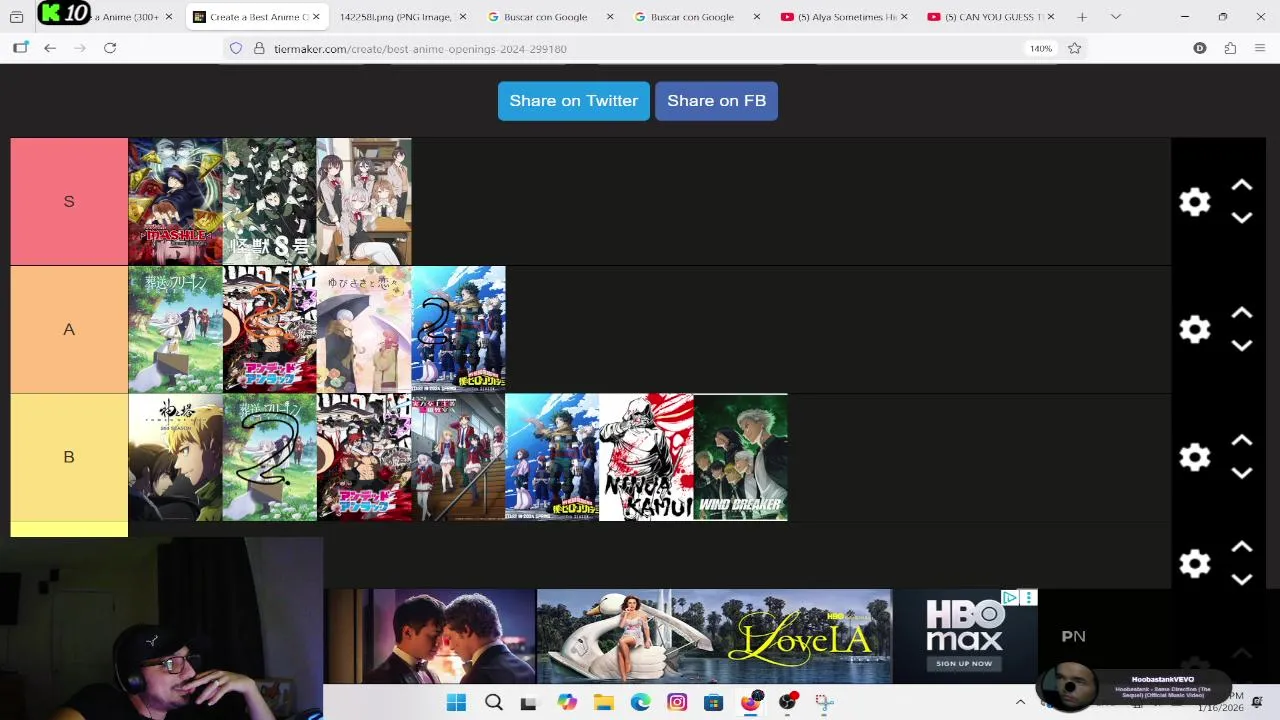Share the tier list on FB
The height and width of the screenshot is (720, 1280).
(717, 101)
